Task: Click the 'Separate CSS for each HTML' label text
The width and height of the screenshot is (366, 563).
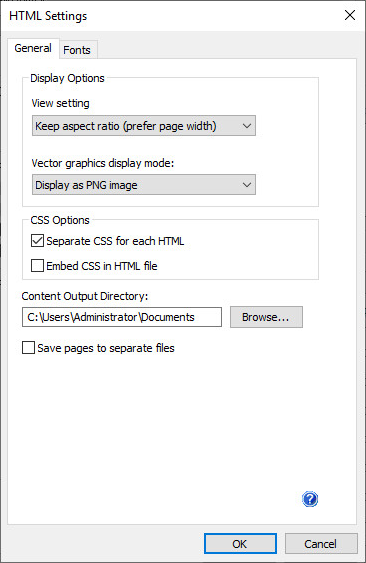Action: (115, 241)
